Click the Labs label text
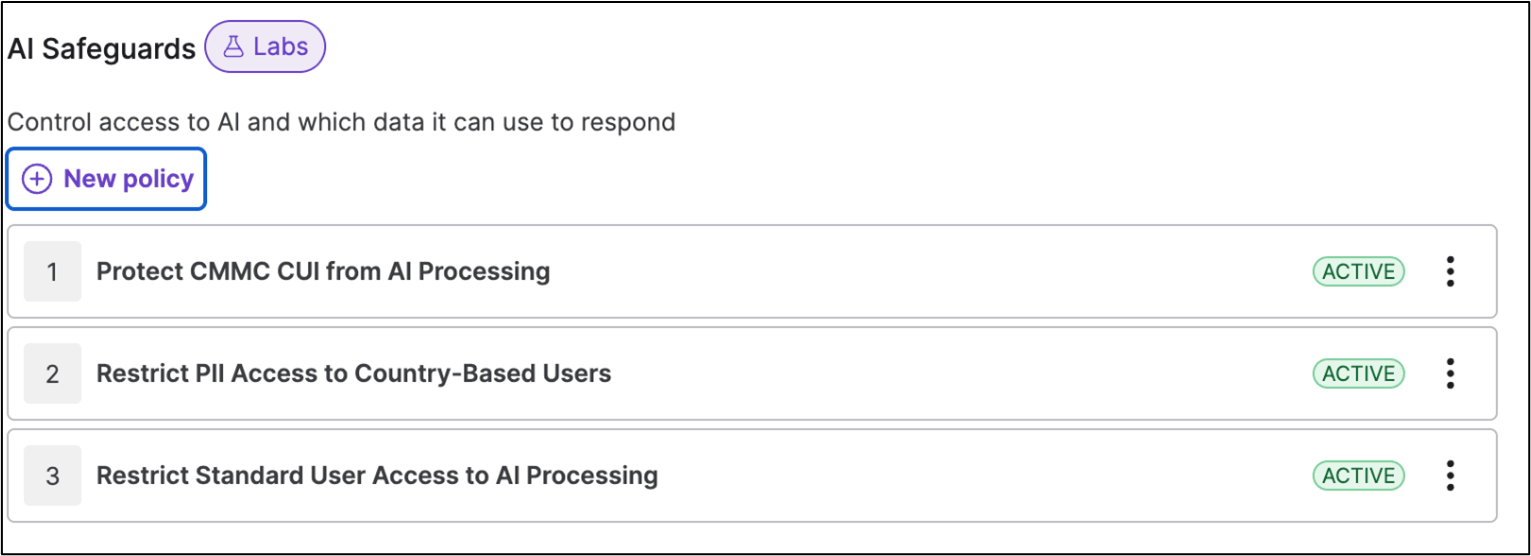The width and height of the screenshot is (1531, 556). 281,47
